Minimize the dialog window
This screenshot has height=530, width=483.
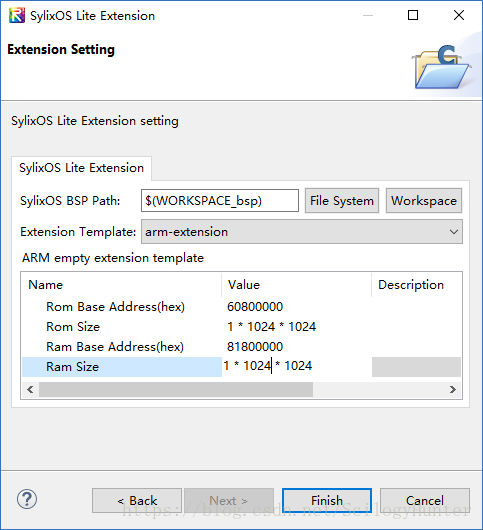point(368,15)
